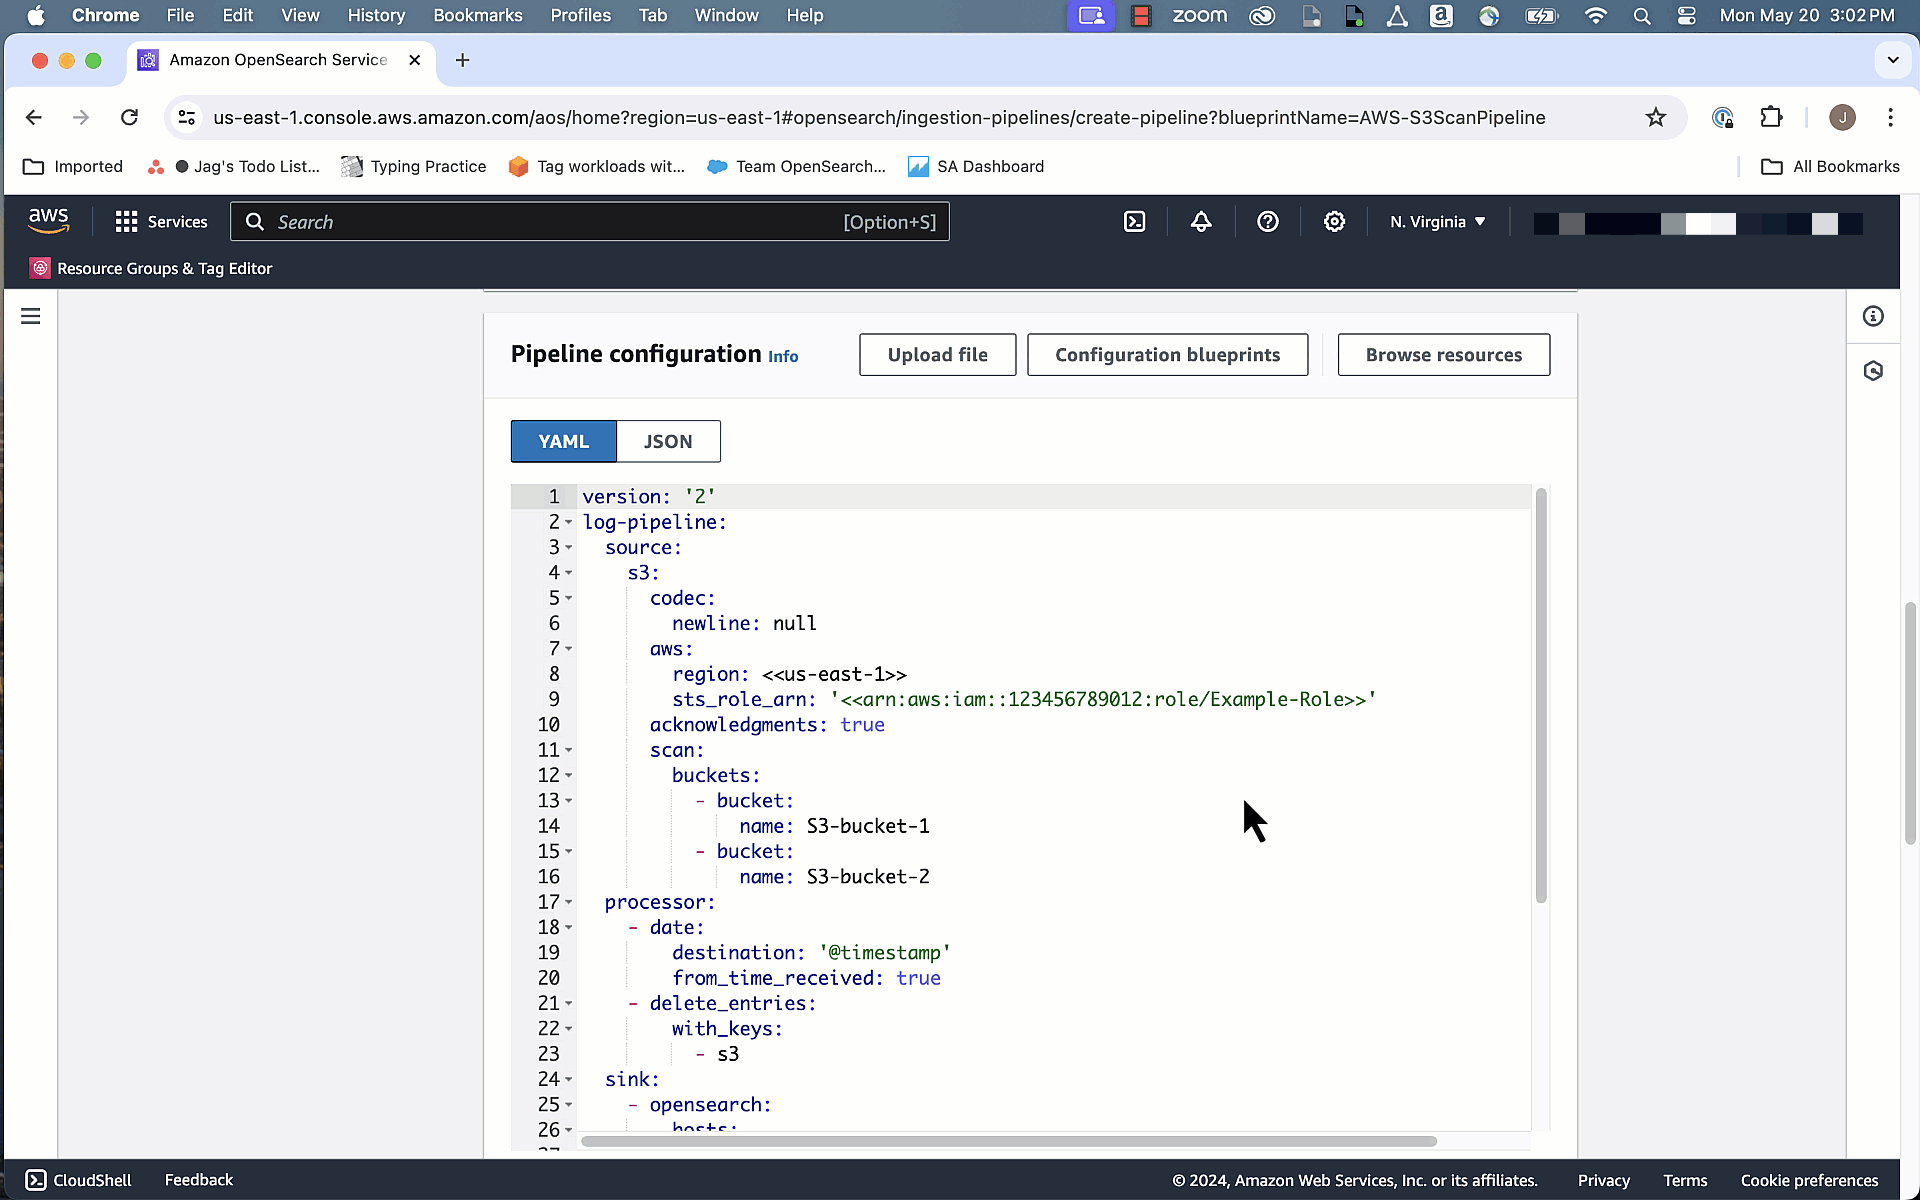Open the Services grid menu
This screenshot has height=1200, width=1920.
[x=161, y=222]
